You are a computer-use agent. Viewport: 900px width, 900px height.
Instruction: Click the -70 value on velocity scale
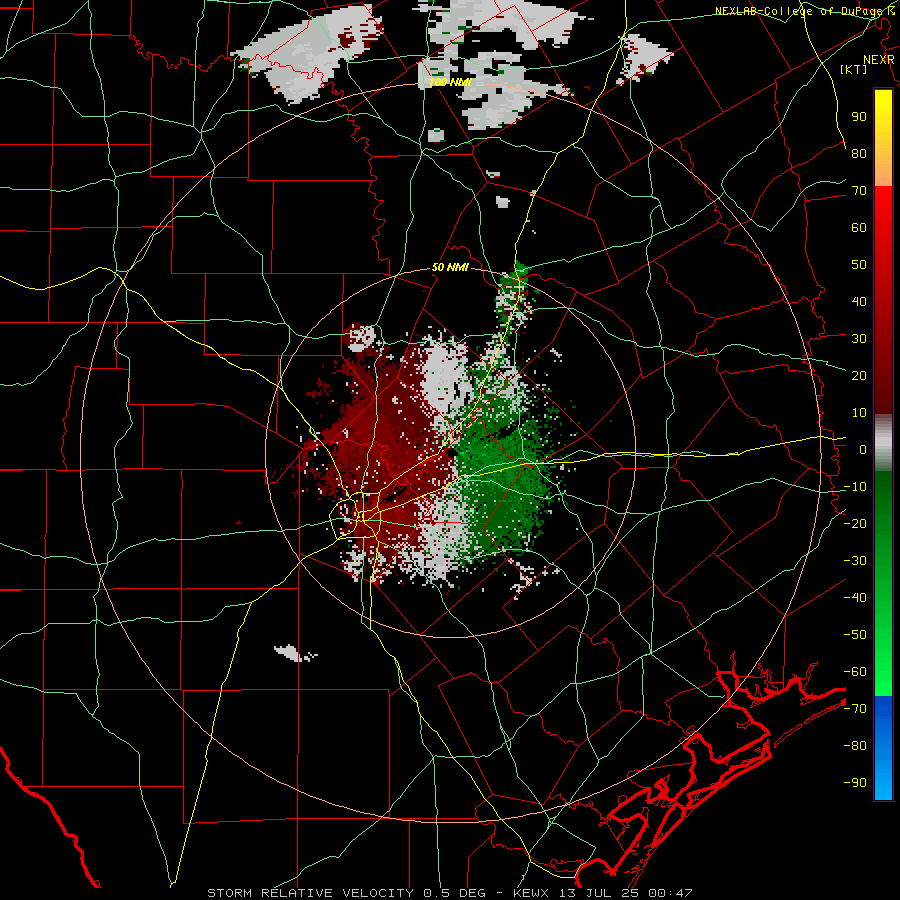(x=855, y=709)
